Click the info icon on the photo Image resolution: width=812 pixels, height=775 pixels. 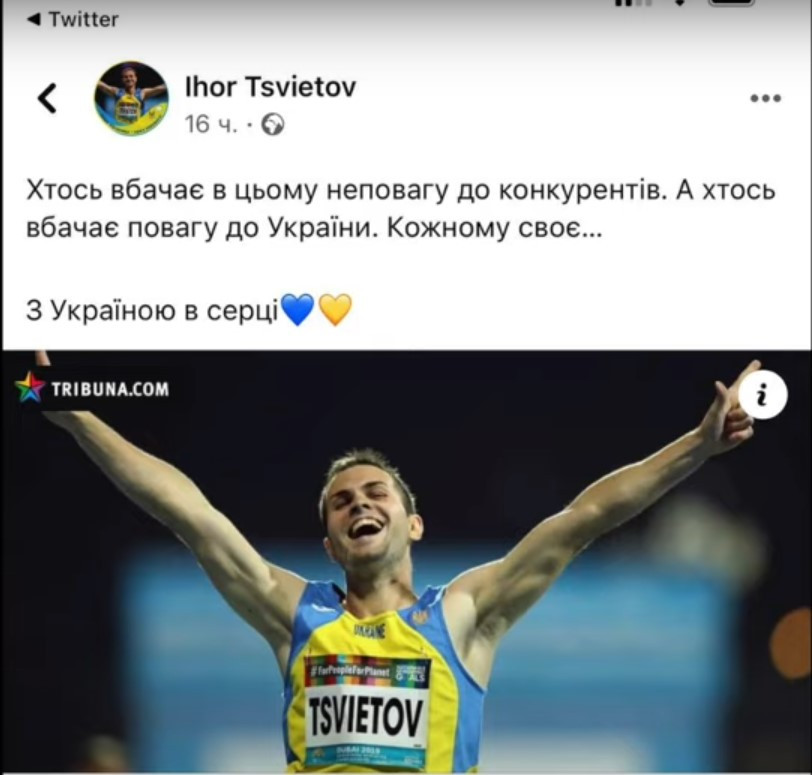click(762, 394)
